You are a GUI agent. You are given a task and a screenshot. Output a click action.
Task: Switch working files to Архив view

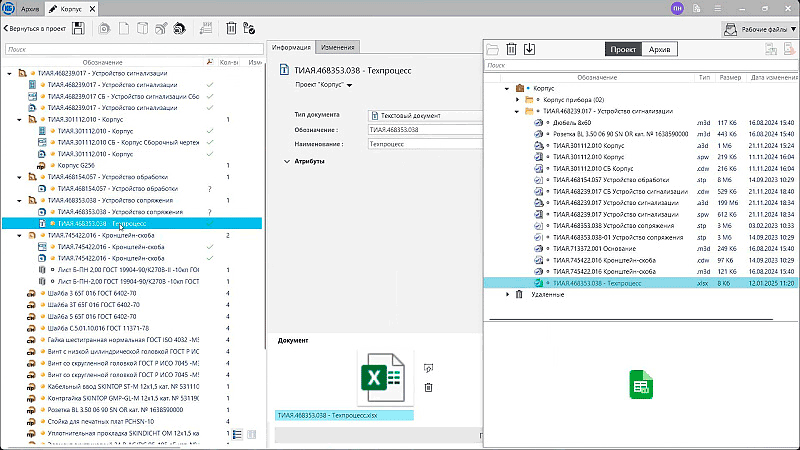pyautogui.click(x=659, y=49)
